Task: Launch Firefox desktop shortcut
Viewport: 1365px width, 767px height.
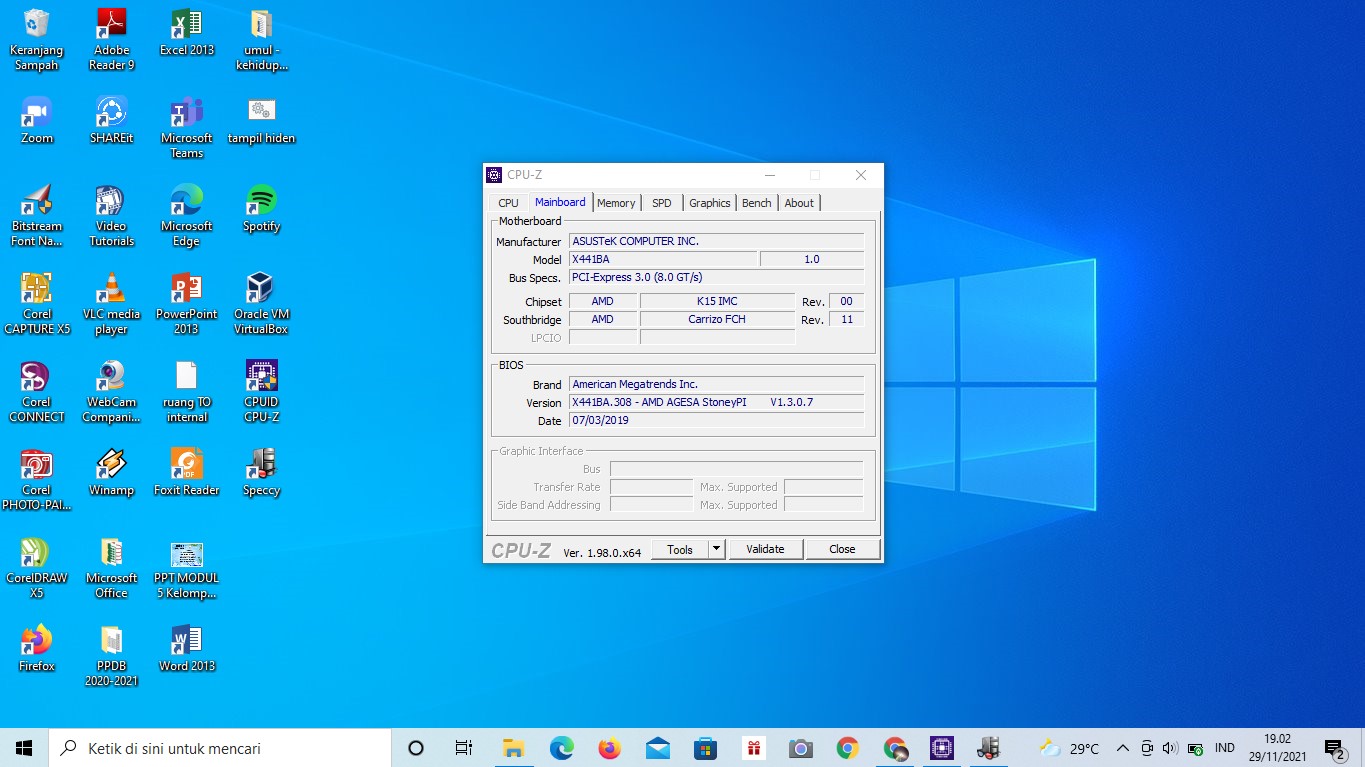Action: tap(37, 648)
